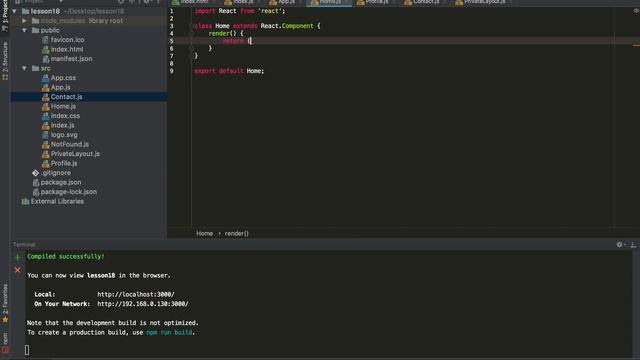This screenshot has height=360, width=640.
Task: Open the Terminal panel settings gear
Action: point(620,244)
